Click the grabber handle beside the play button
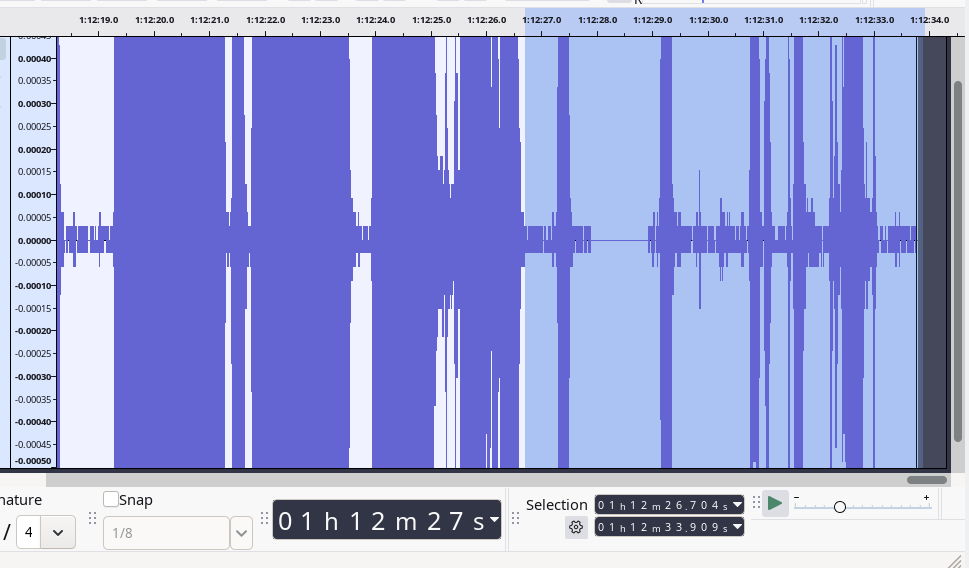 point(756,503)
